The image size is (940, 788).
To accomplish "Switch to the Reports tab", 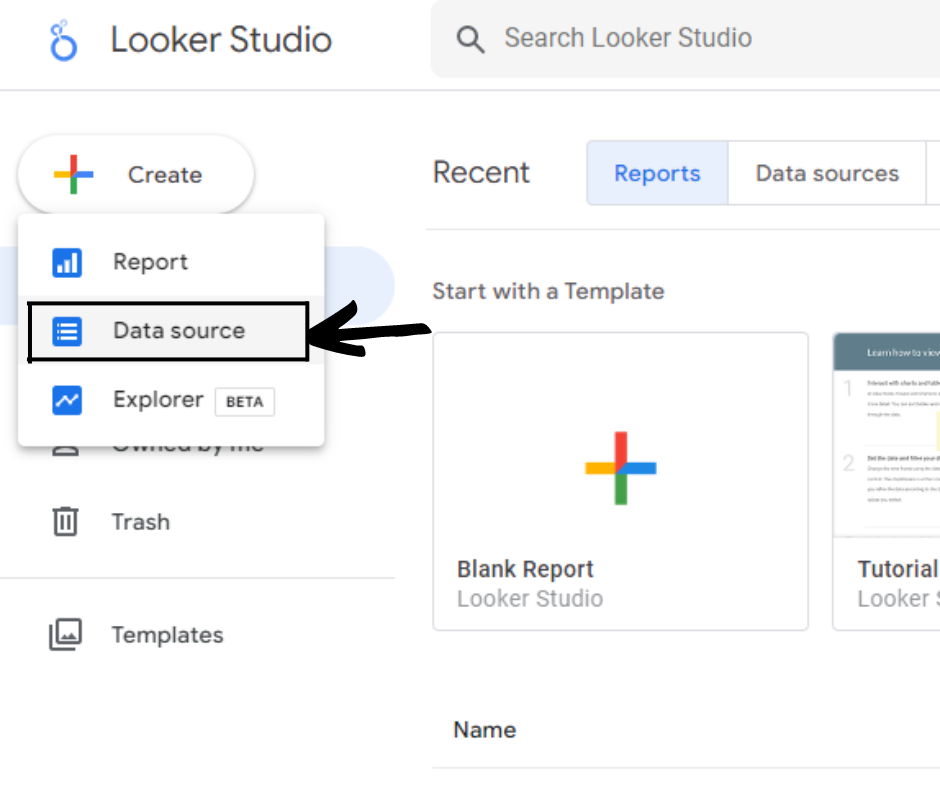I will (x=657, y=173).
